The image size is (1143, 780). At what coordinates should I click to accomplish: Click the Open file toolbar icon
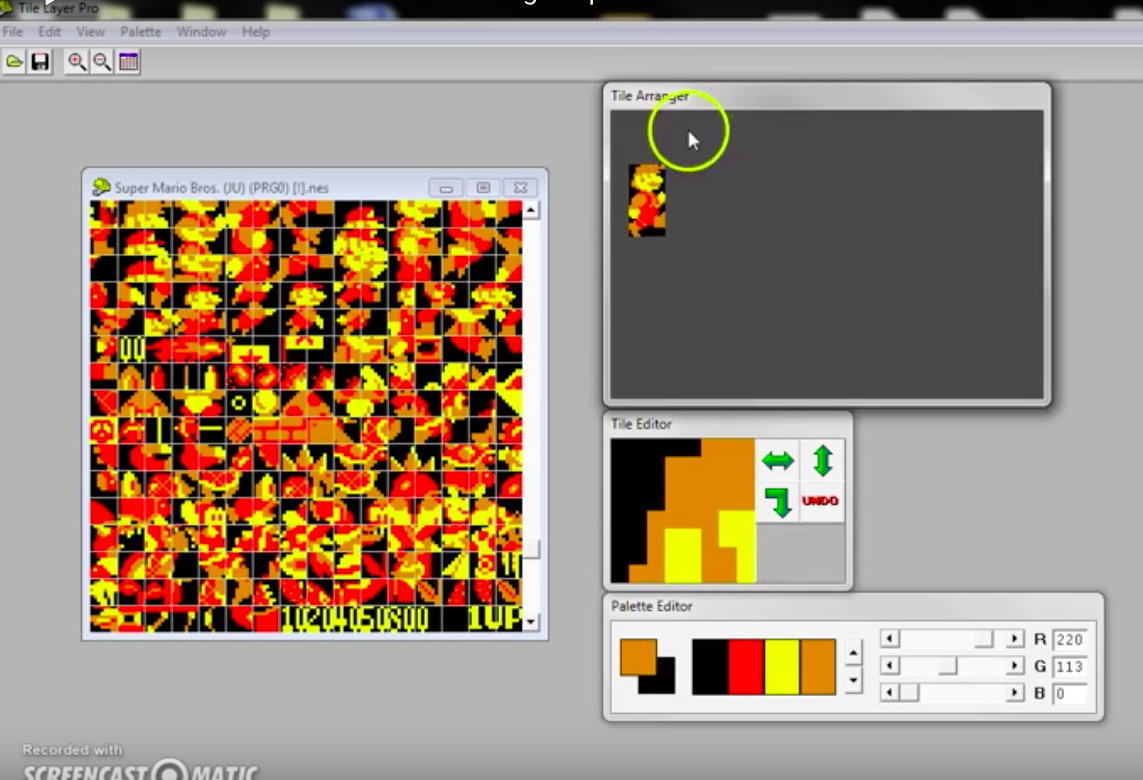[14, 62]
